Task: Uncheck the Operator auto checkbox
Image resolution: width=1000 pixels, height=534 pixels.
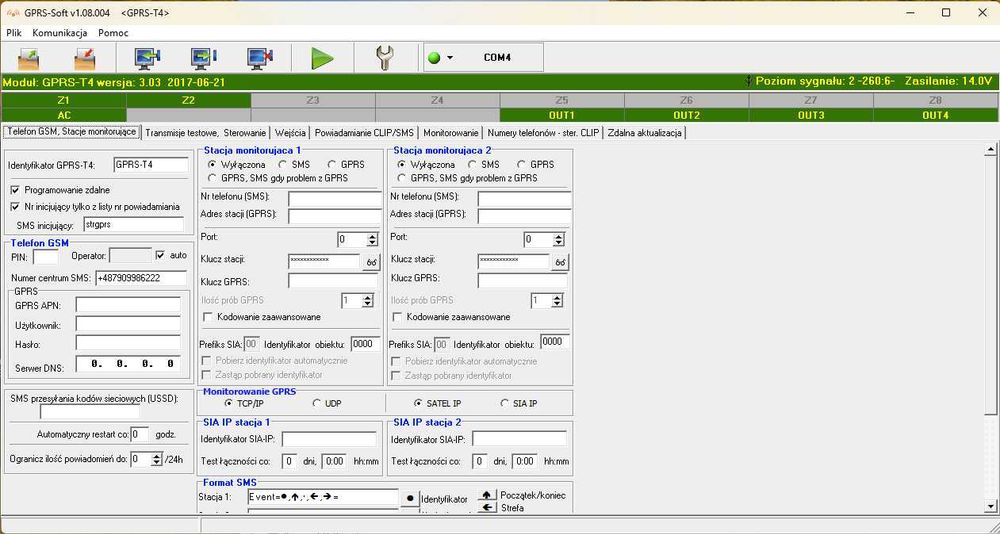Action: (160, 255)
